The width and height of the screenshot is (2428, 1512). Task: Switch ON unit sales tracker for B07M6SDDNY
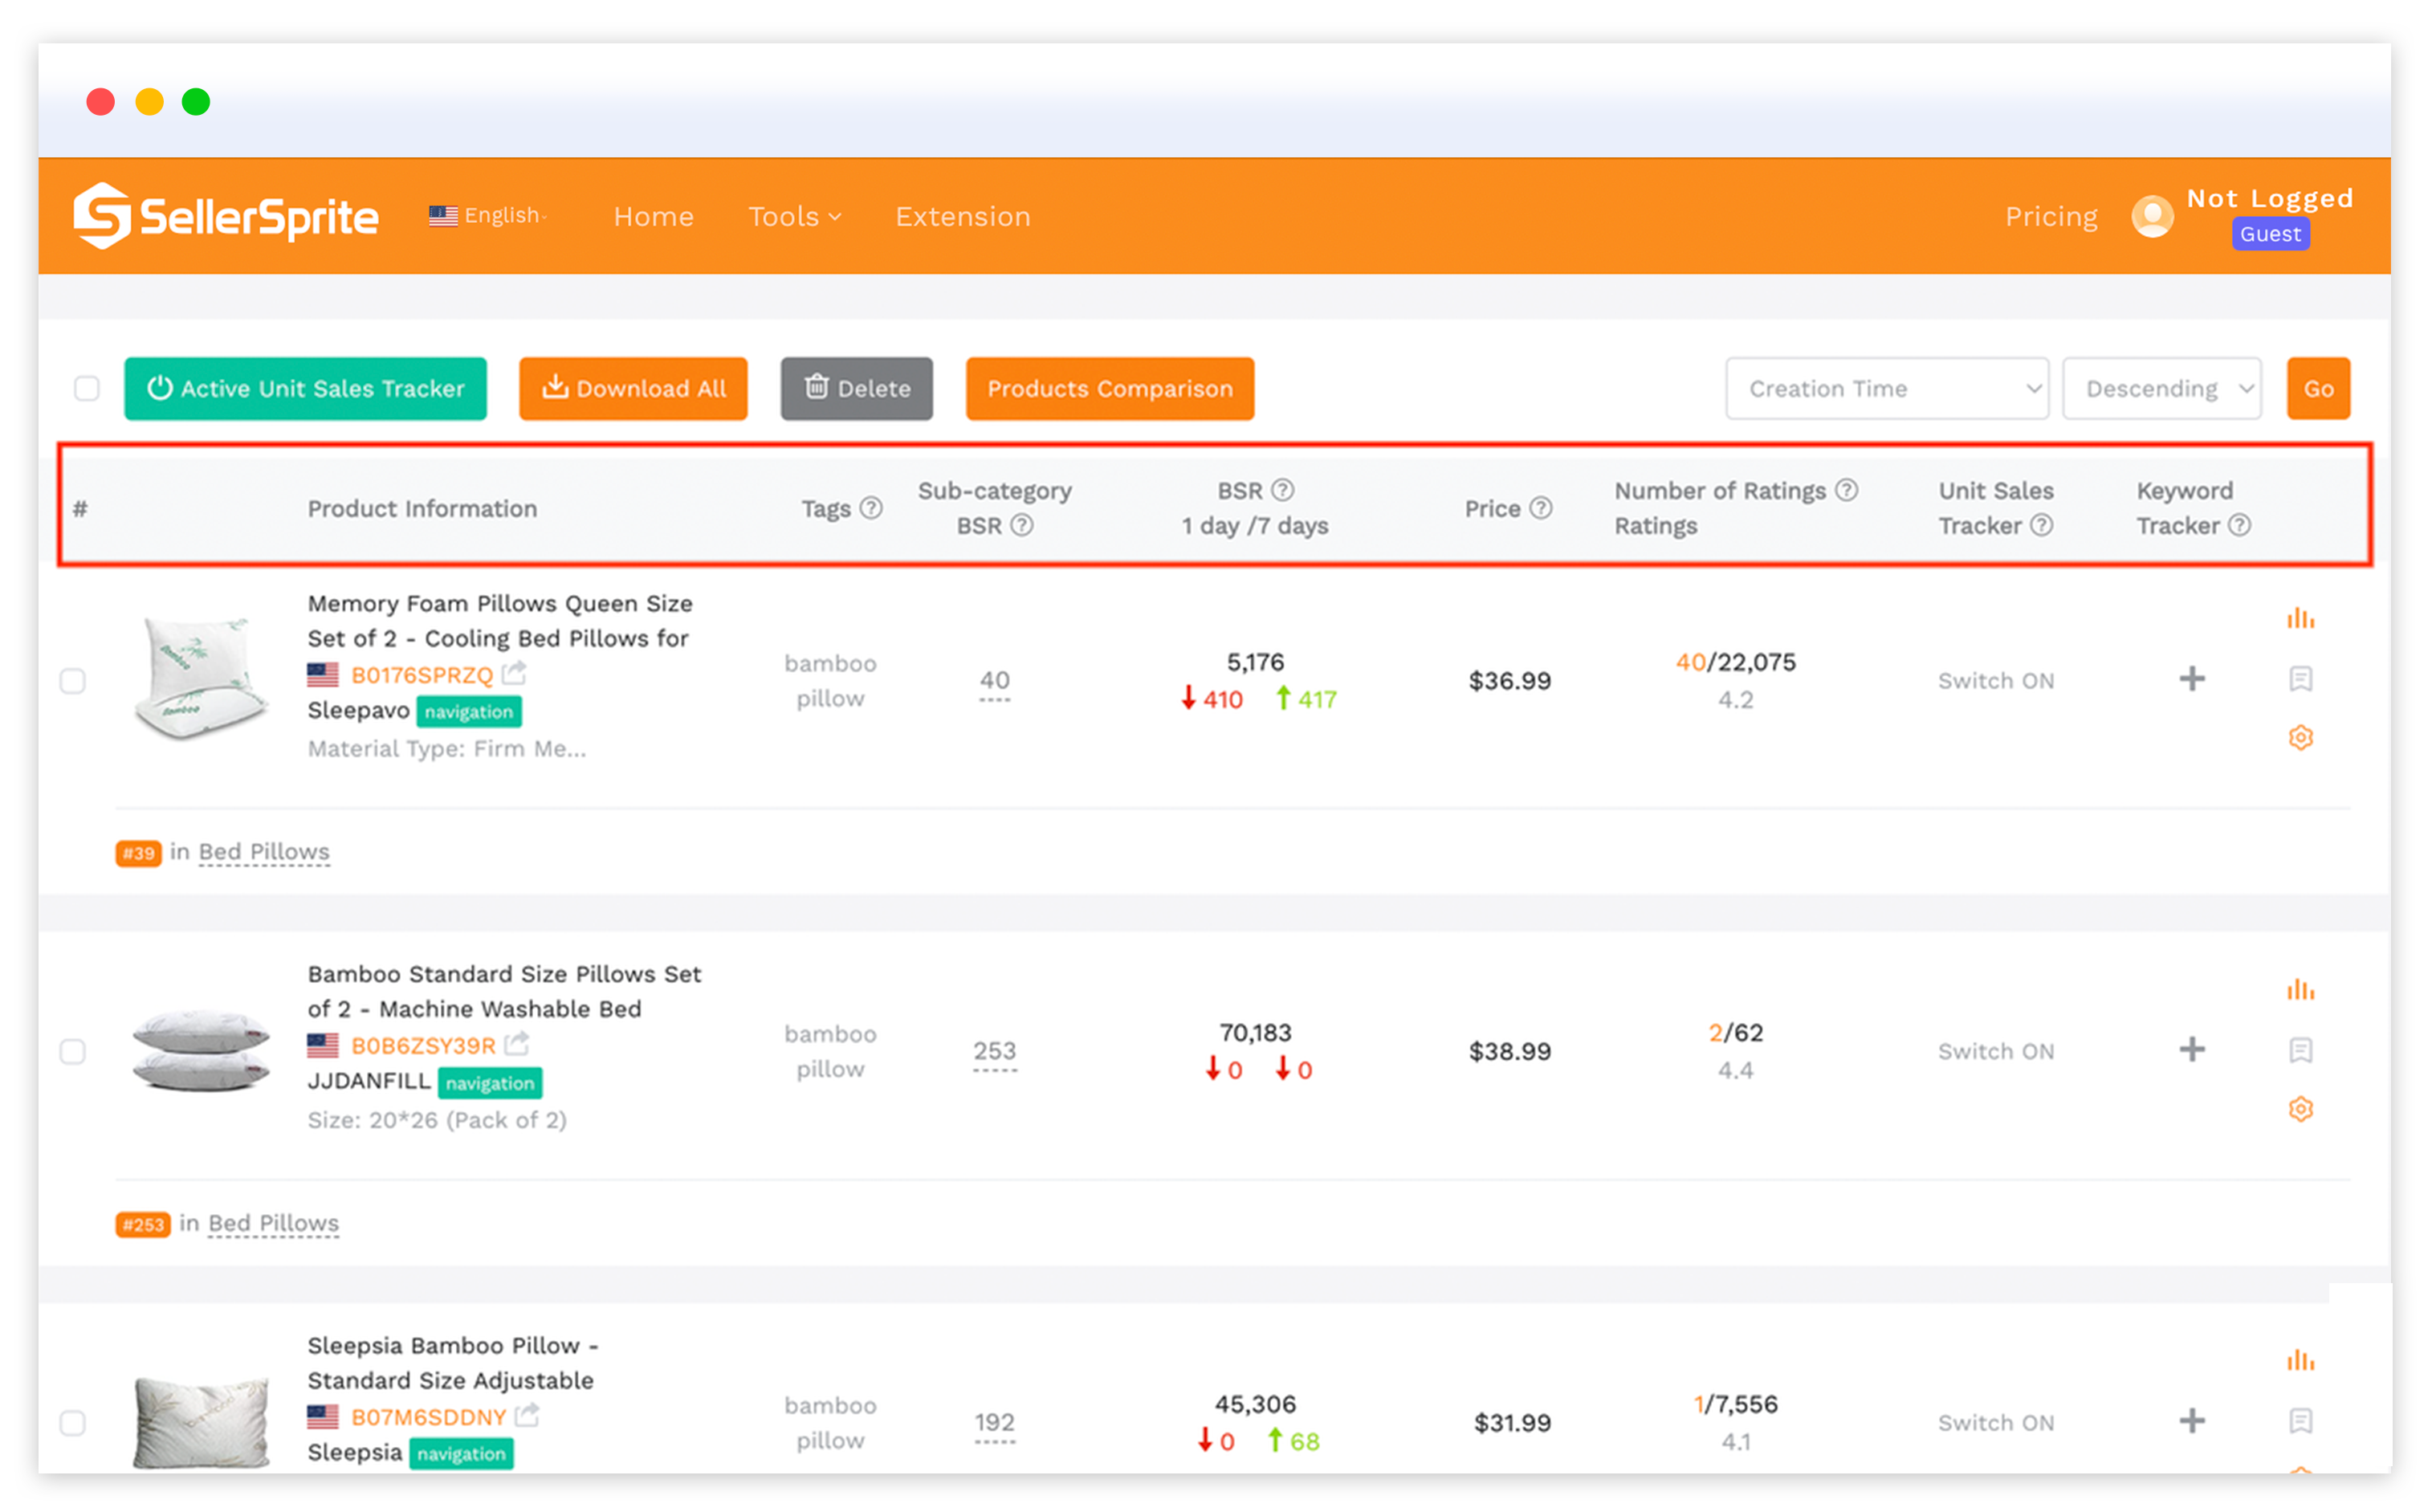[x=1995, y=1423]
